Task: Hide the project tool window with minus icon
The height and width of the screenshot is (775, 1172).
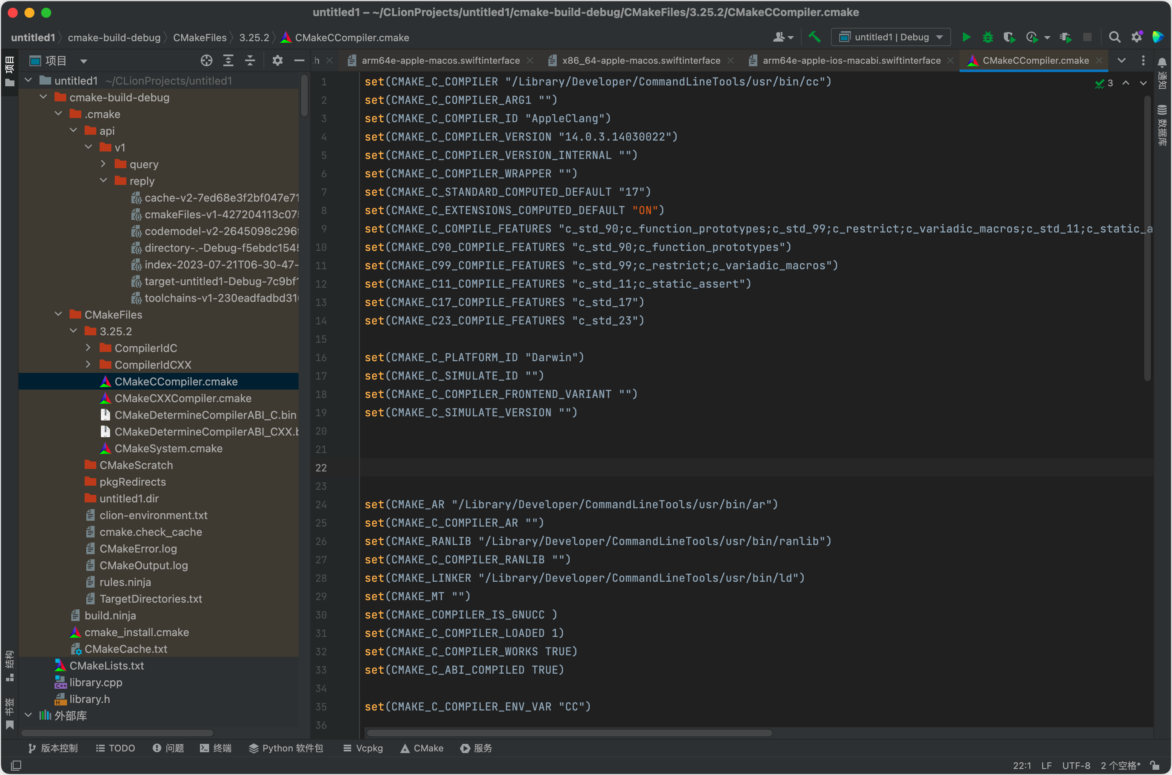Action: (x=299, y=61)
